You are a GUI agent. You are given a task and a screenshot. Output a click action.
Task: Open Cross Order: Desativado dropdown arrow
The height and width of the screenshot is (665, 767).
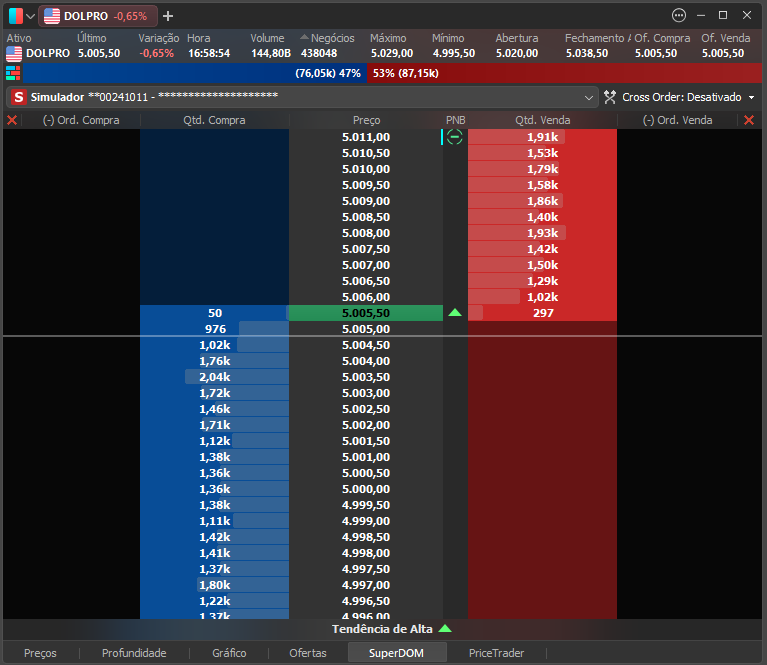pos(751,97)
